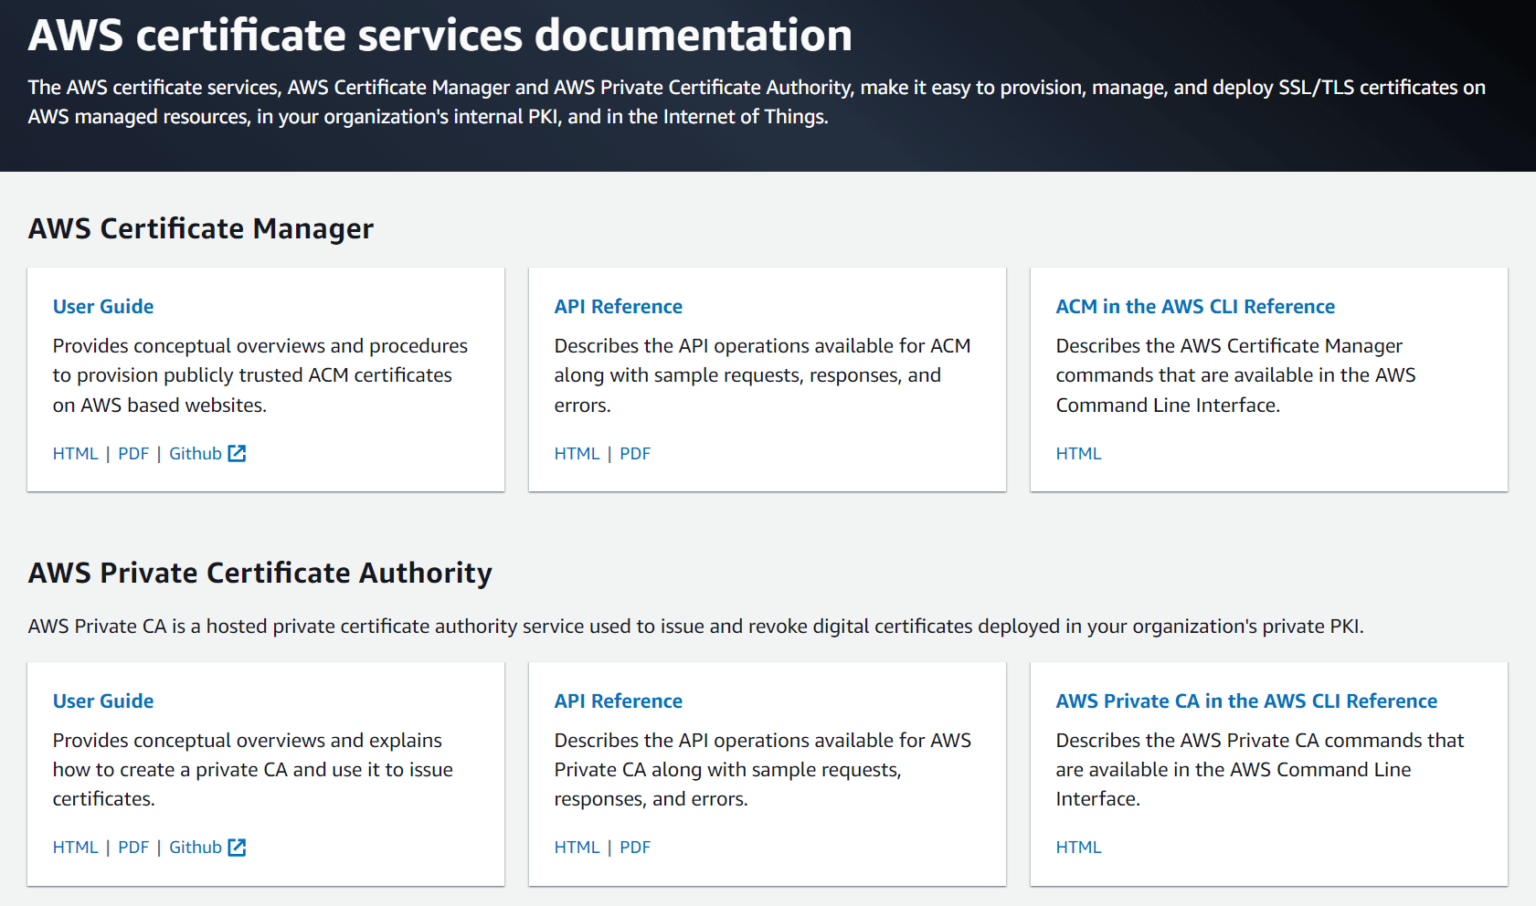1536x906 pixels.
Task: Download the PDF of the ACM User Guide
Action: click(x=133, y=453)
